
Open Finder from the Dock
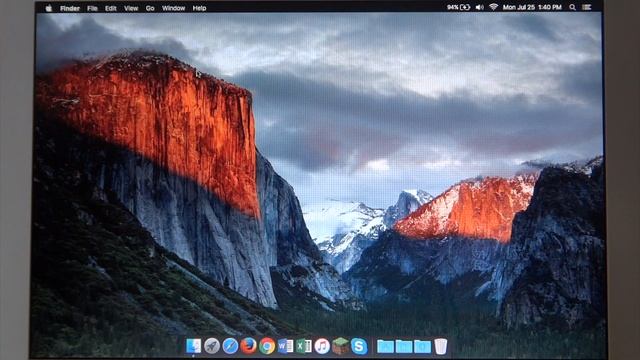point(193,346)
